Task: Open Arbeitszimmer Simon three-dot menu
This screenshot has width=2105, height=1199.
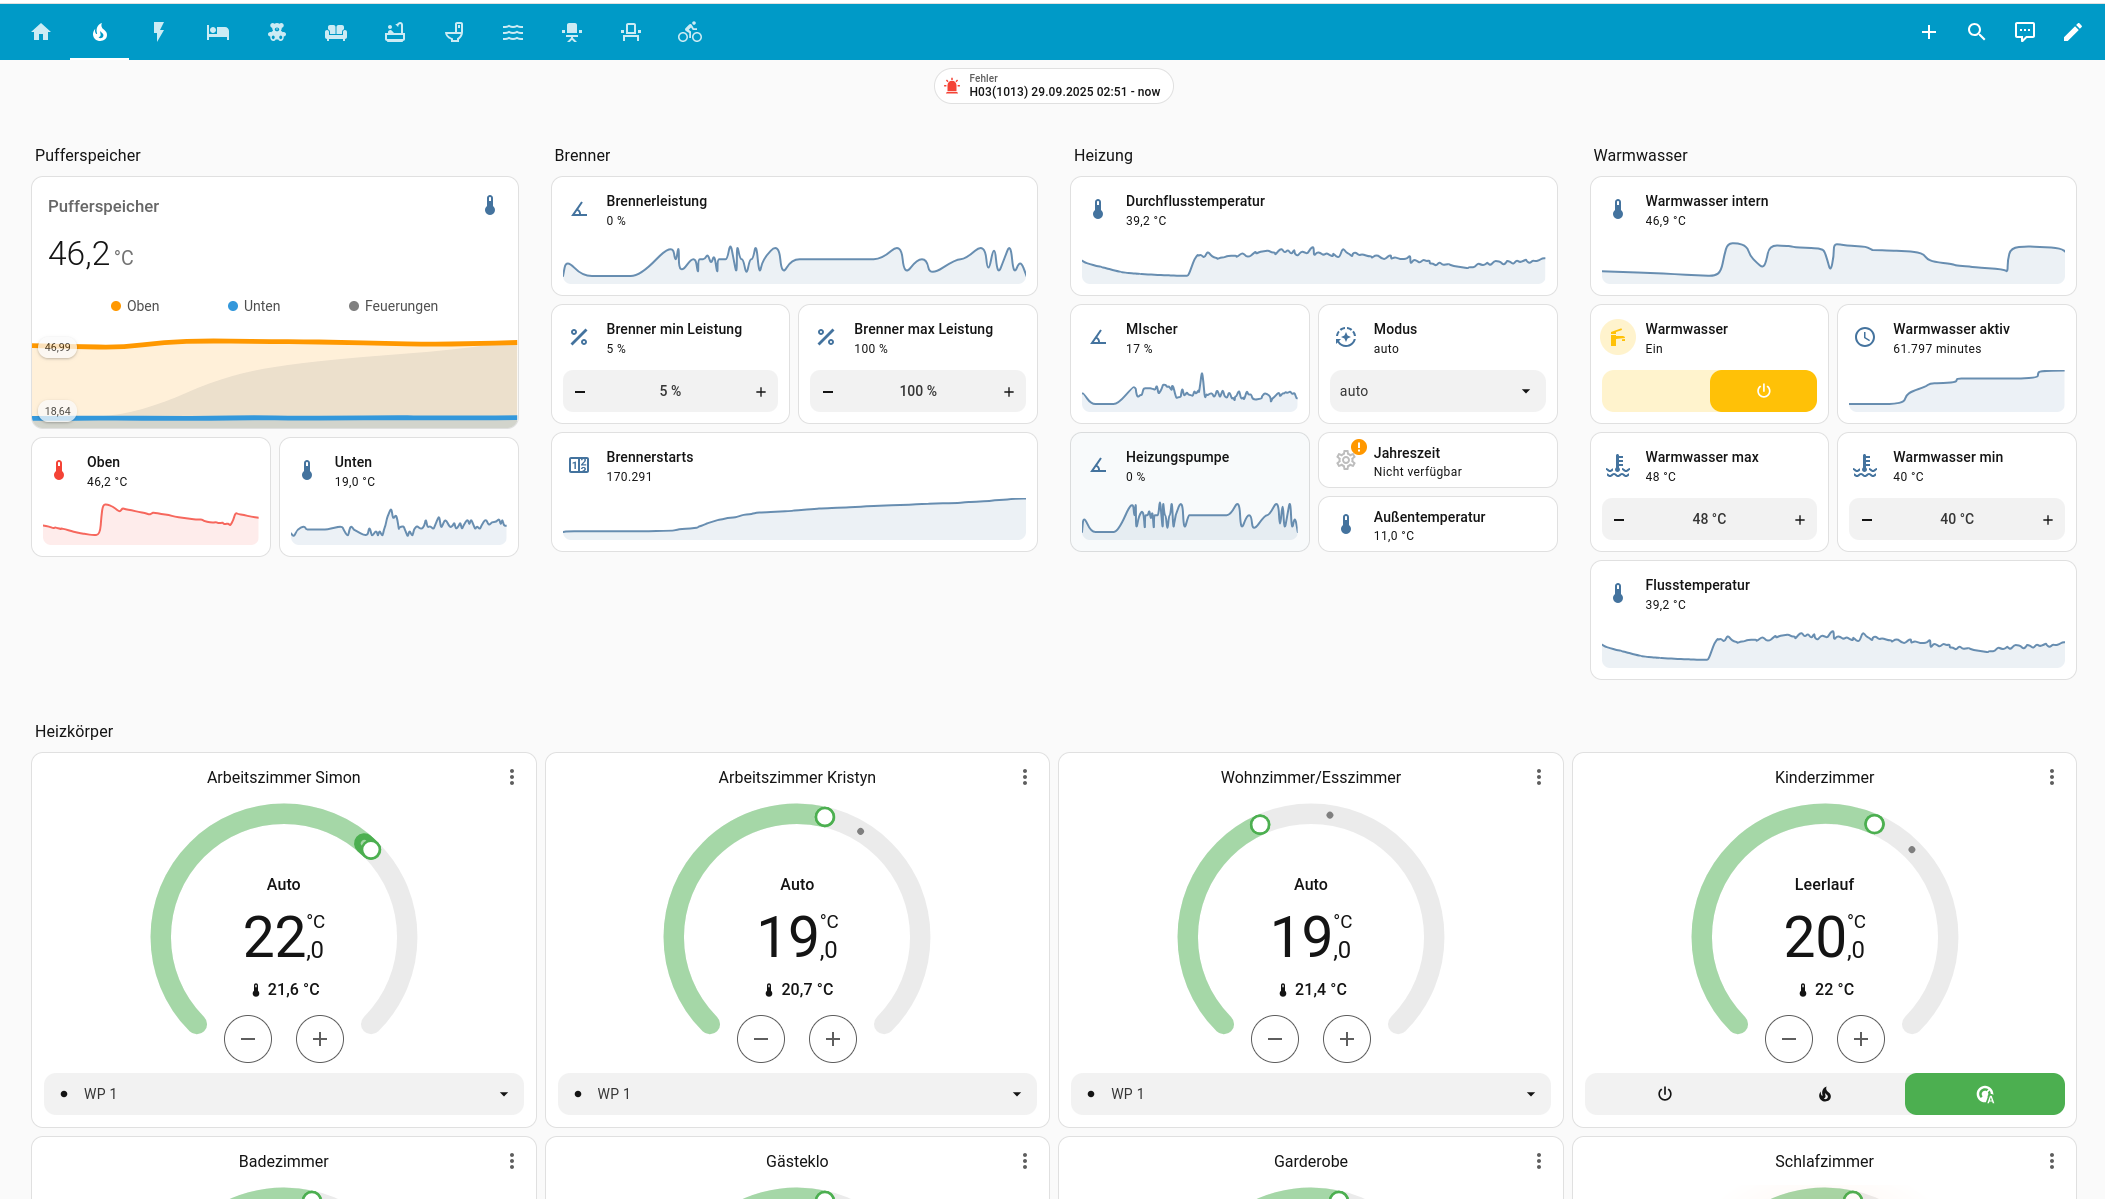Action: click(512, 777)
